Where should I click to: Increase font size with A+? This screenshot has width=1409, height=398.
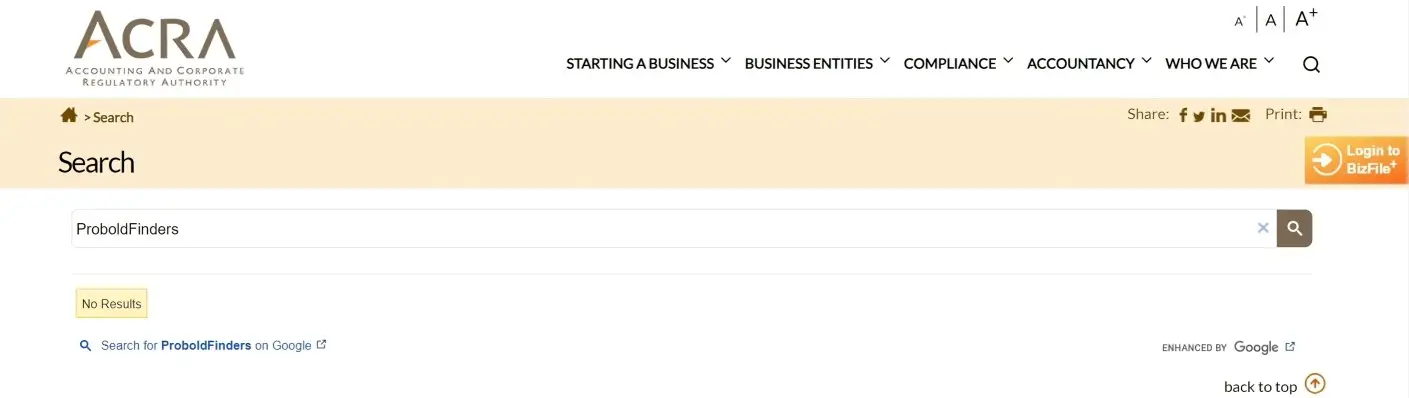1306,18
